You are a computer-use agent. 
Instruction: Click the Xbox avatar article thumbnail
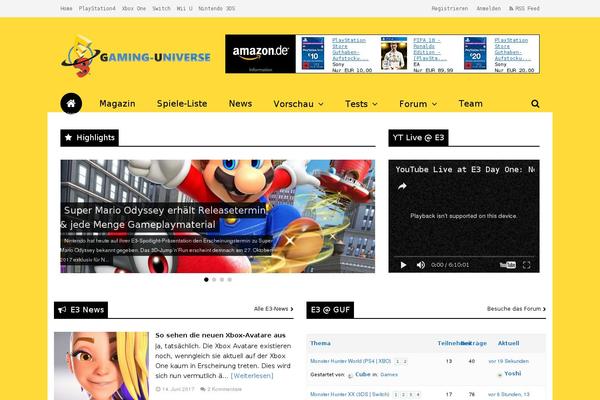click(101, 366)
